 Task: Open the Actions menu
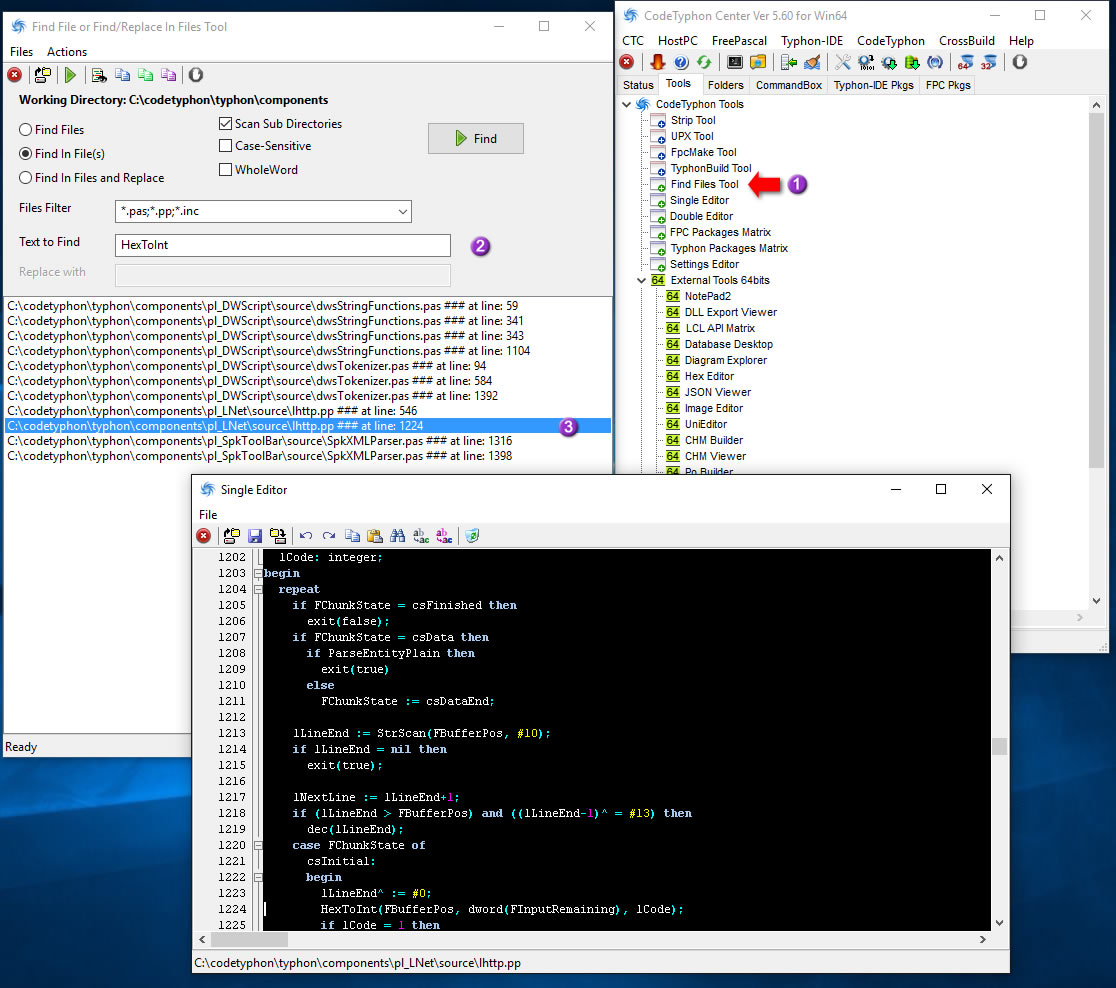67,52
